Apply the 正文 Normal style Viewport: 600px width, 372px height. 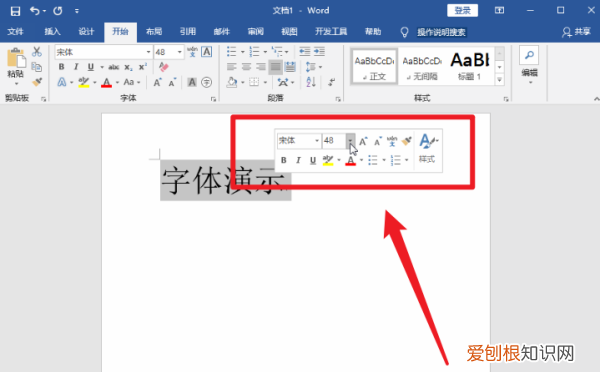pyautogui.click(x=374, y=67)
